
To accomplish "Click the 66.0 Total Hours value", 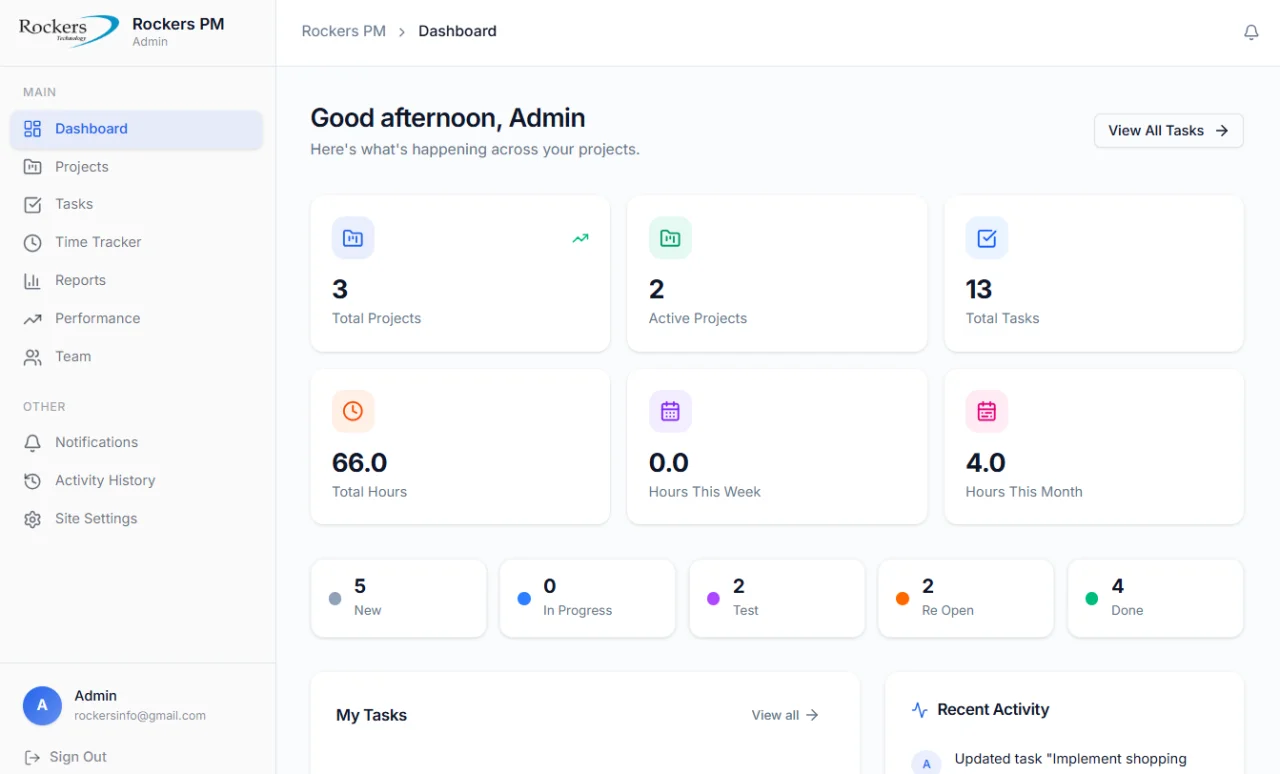I will tap(360, 463).
